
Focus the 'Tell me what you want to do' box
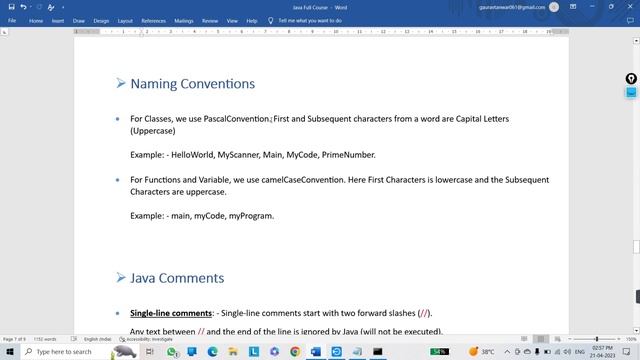pyautogui.click(x=310, y=20)
